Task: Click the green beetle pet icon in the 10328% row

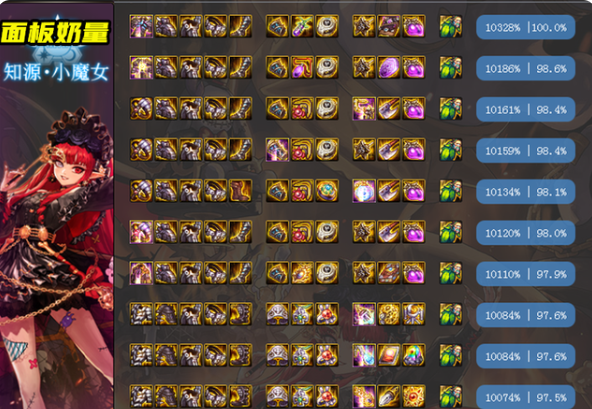Action: 451,26
